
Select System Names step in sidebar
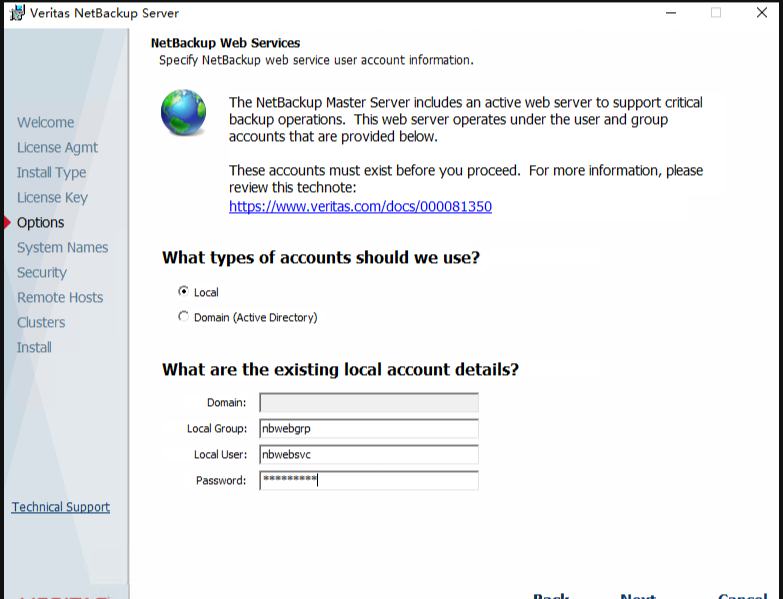click(62, 247)
